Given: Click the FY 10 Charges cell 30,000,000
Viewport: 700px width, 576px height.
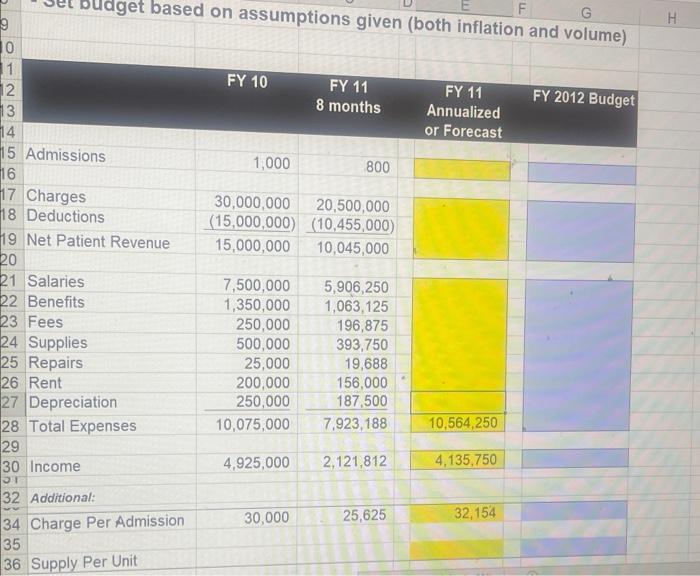Looking at the screenshot, I should point(252,202).
